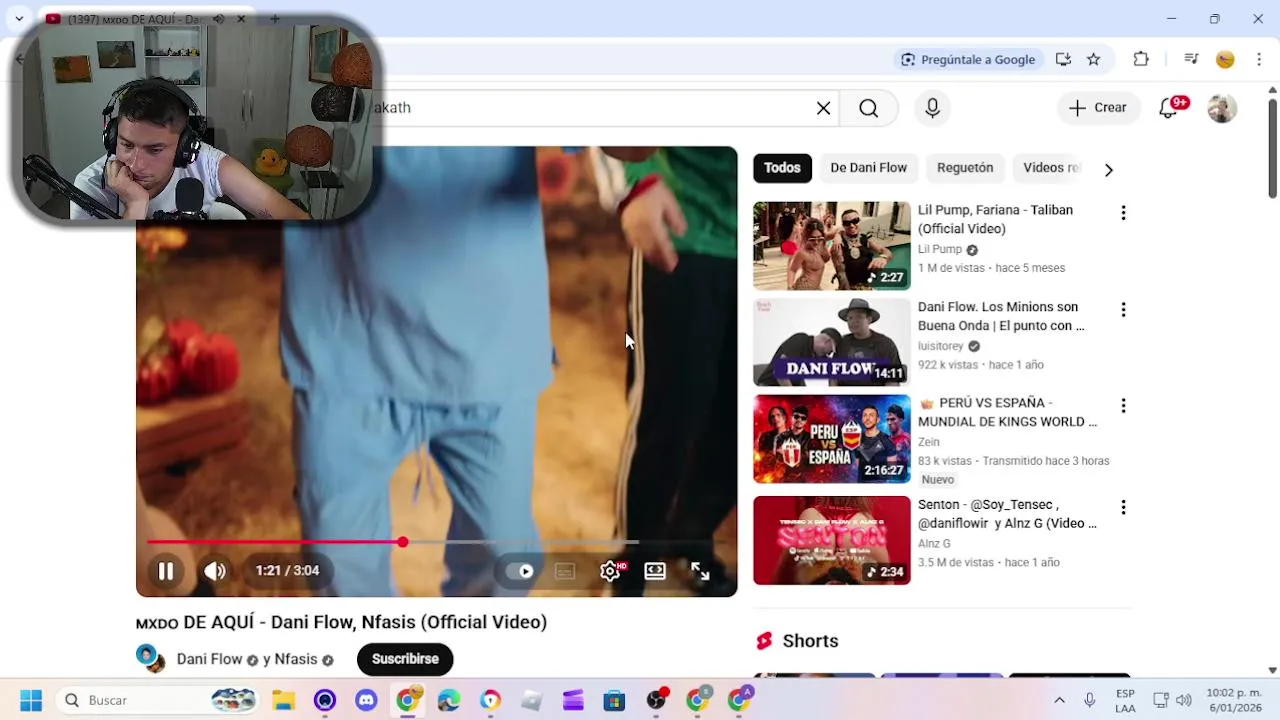
Task: Toggle the autoplay switch in player
Action: (520, 571)
